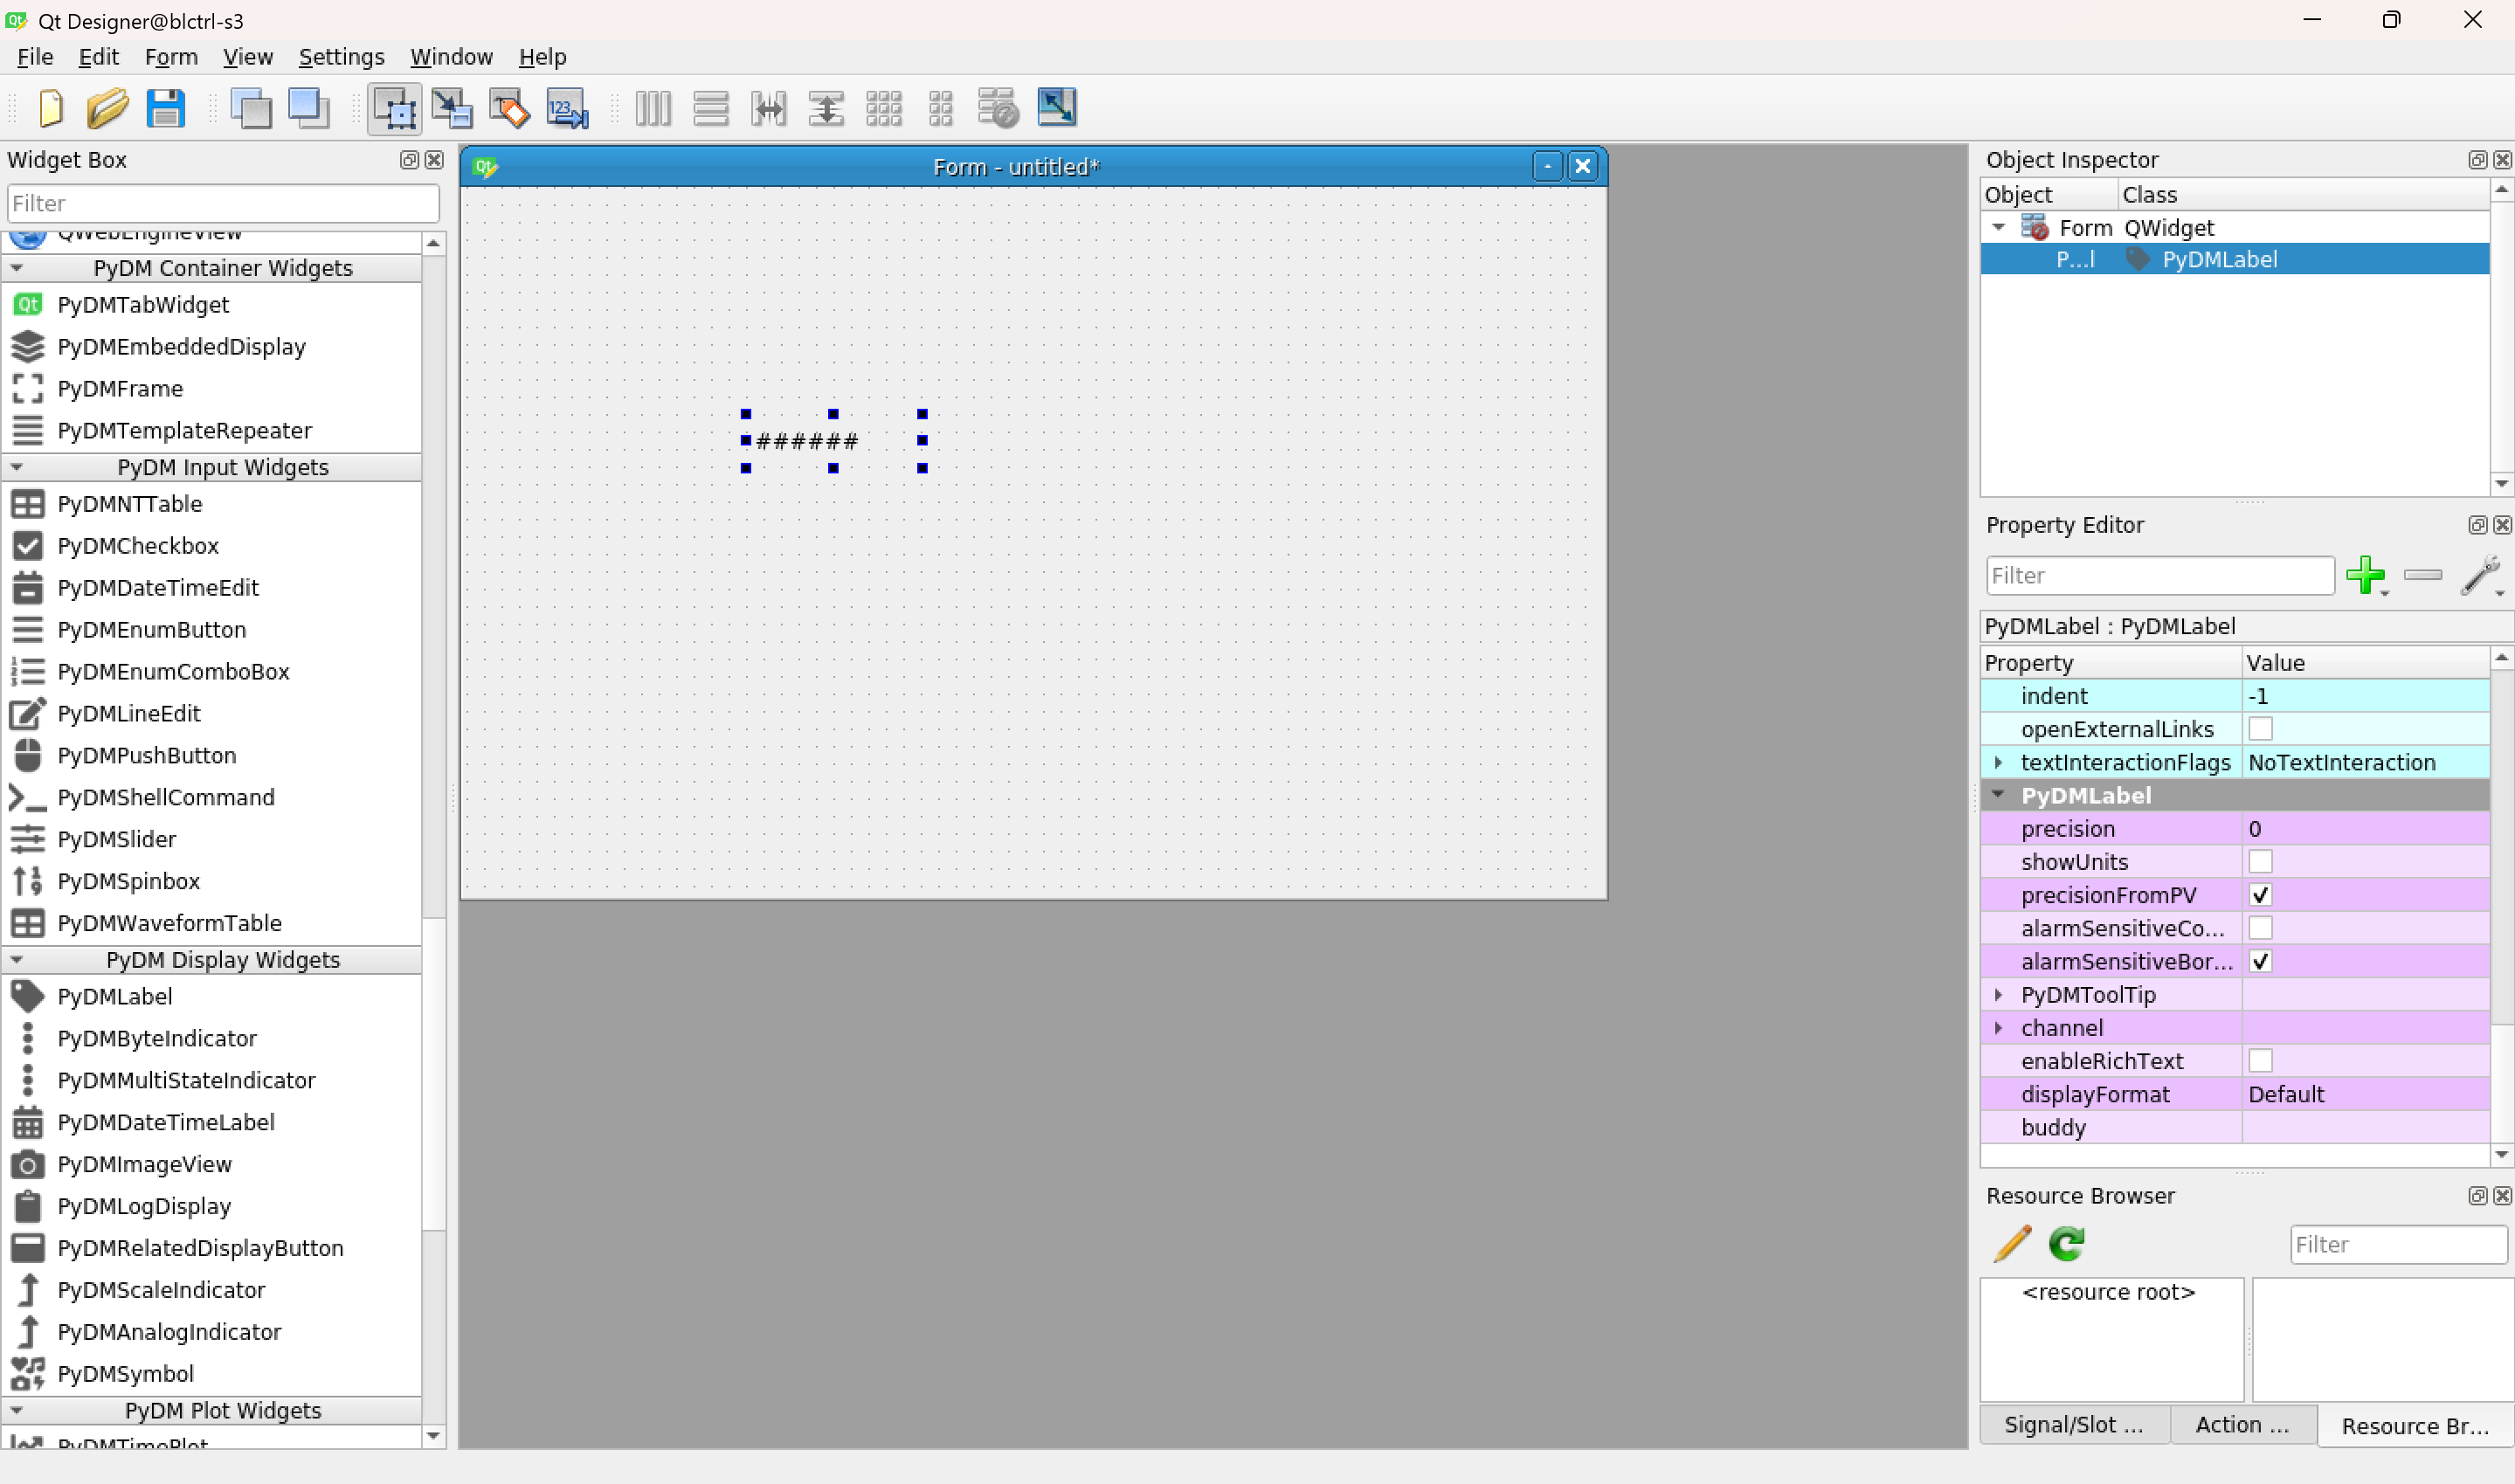Expand the channel property row

[x=1998, y=1028]
